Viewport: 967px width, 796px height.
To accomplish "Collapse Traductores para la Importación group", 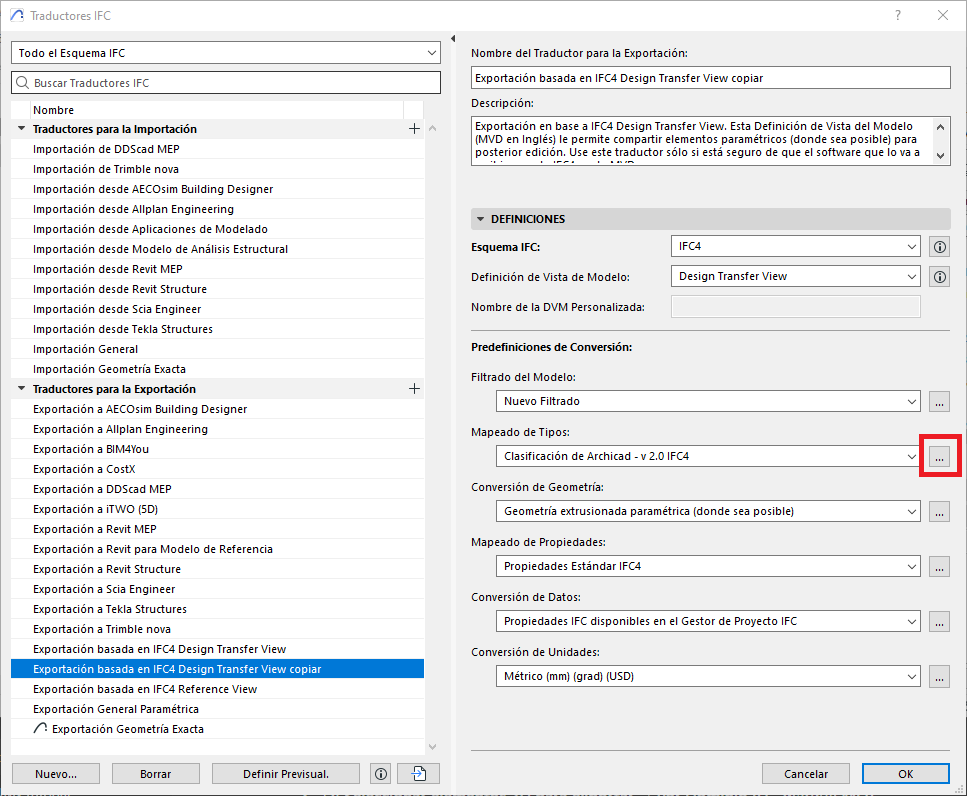I will 21,129.
